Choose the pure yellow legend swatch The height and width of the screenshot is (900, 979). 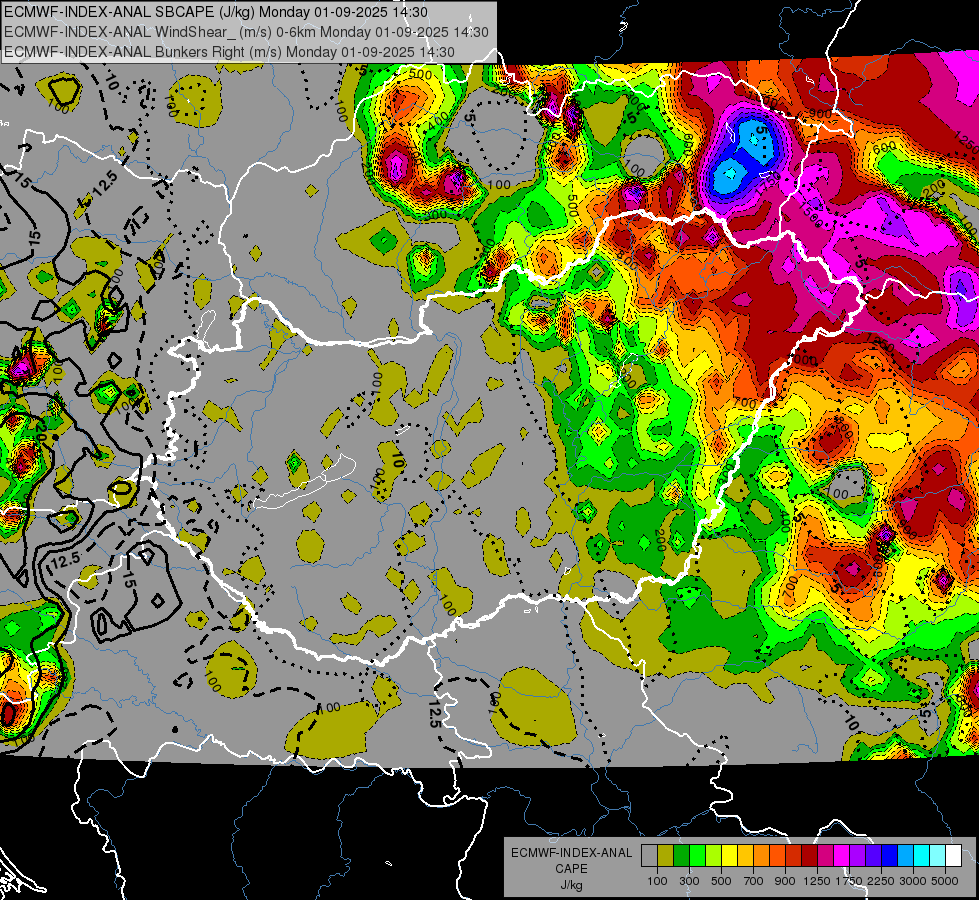[729, 856]
